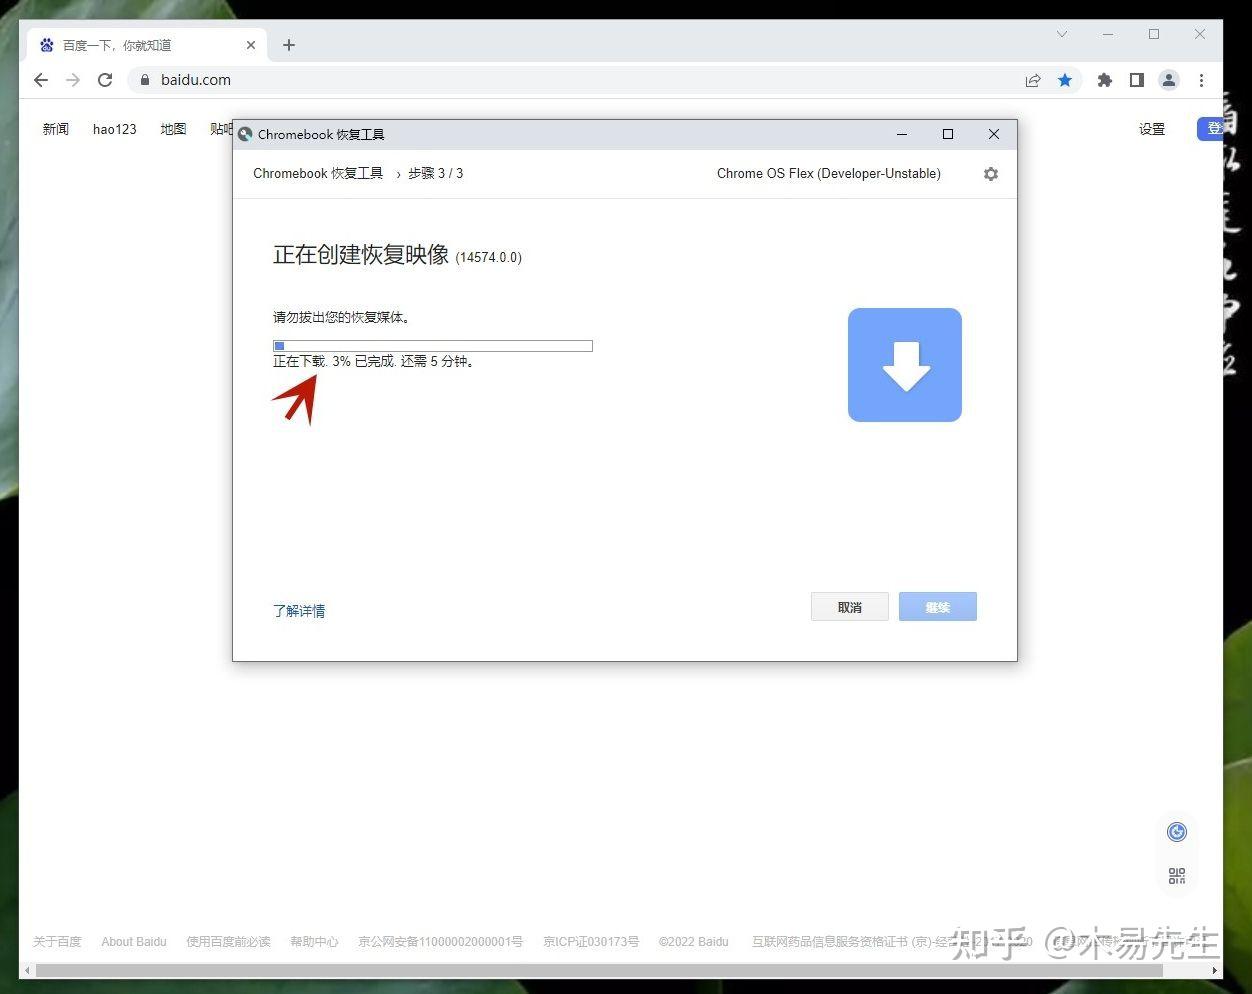This screenshot has width=1252, height=994.
Task: Click the scrollbar right arrow
Action: (x=1215, y=971)
